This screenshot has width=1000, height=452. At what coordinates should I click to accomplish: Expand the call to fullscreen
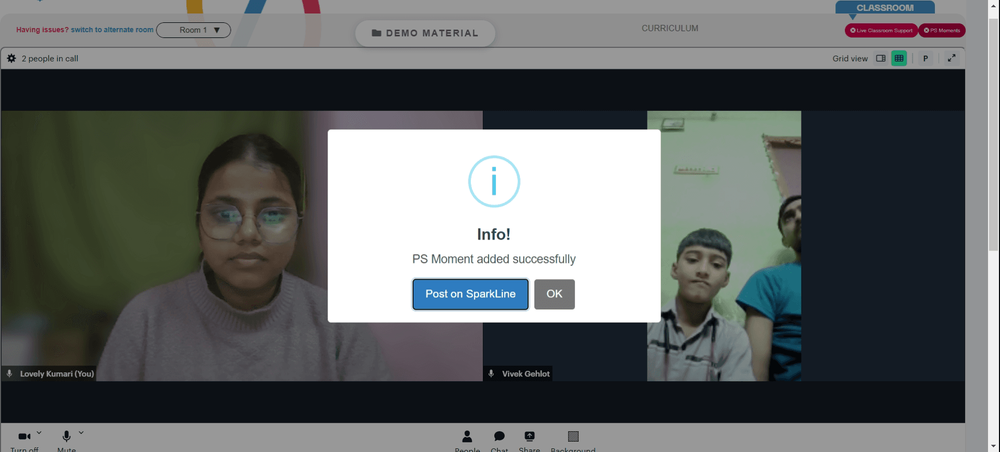(952, 58)
